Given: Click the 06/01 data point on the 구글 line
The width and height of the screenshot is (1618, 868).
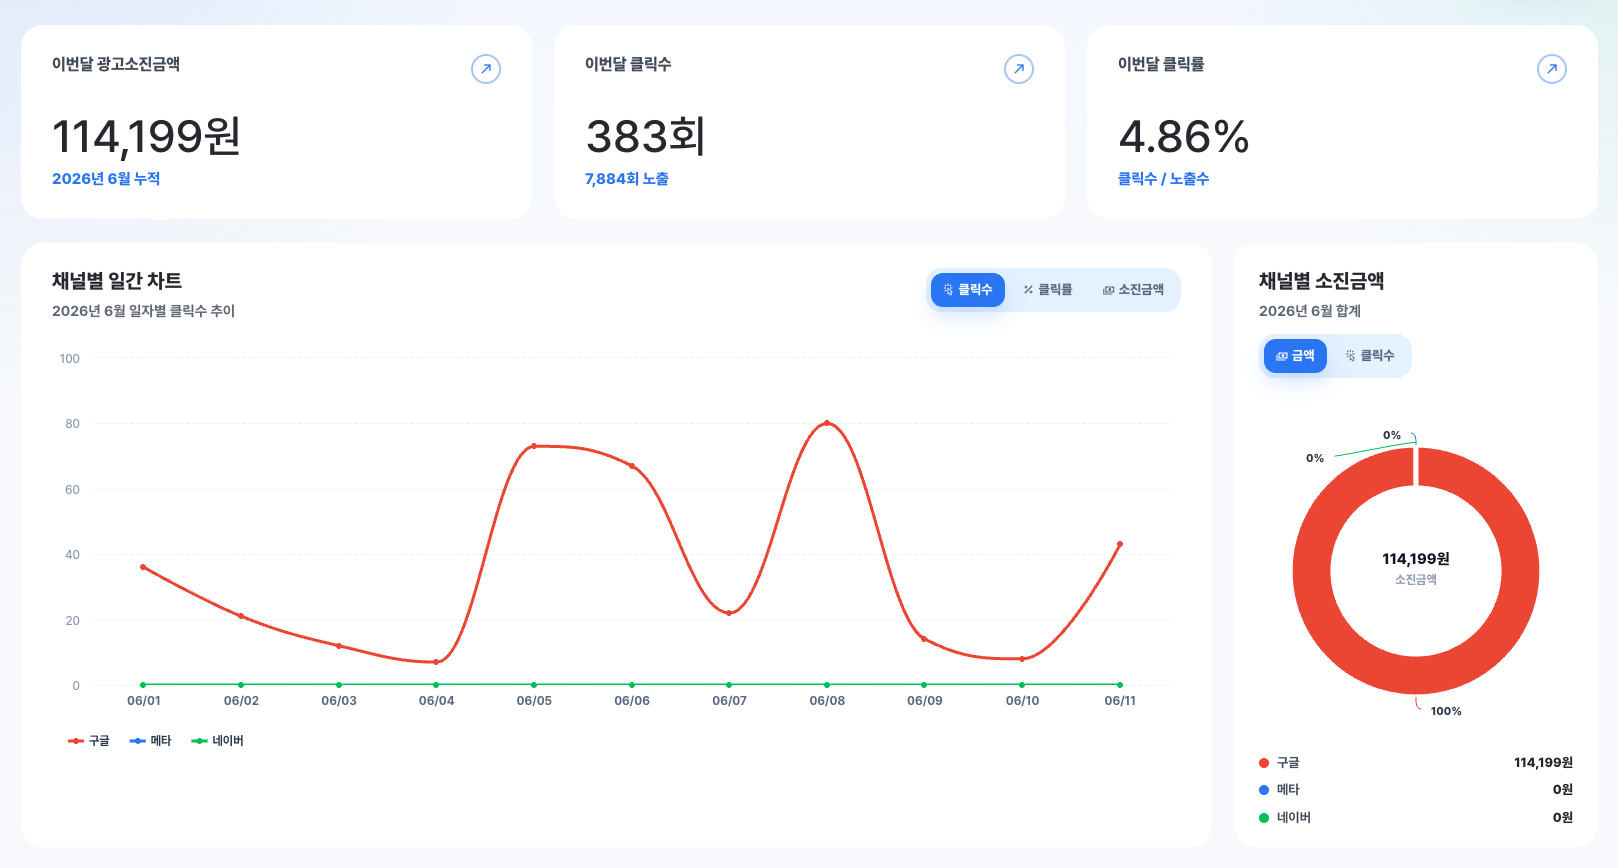Looking at the screenshot, I should click(143, 567).
